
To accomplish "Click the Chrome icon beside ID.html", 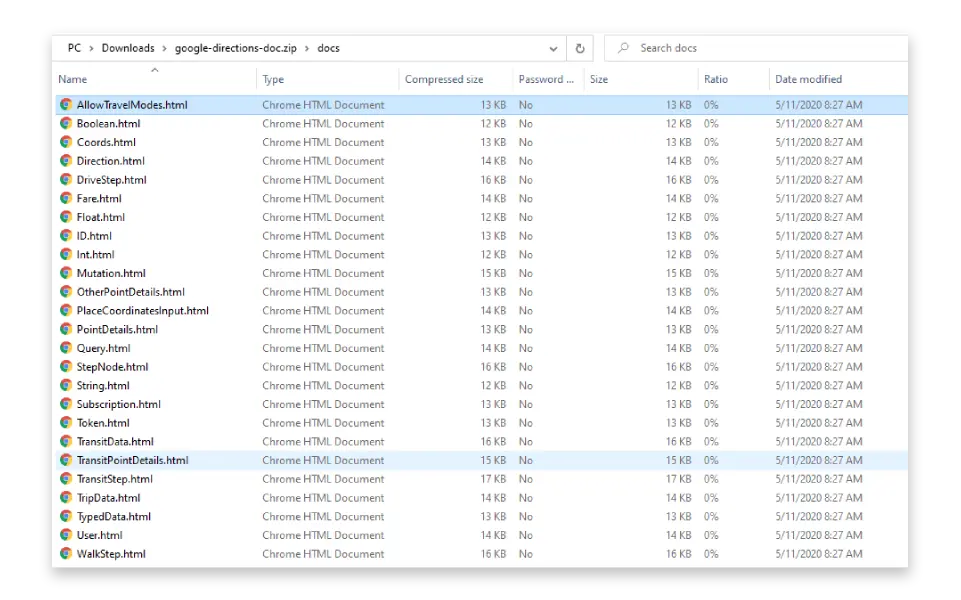I will tap(66, 235).
